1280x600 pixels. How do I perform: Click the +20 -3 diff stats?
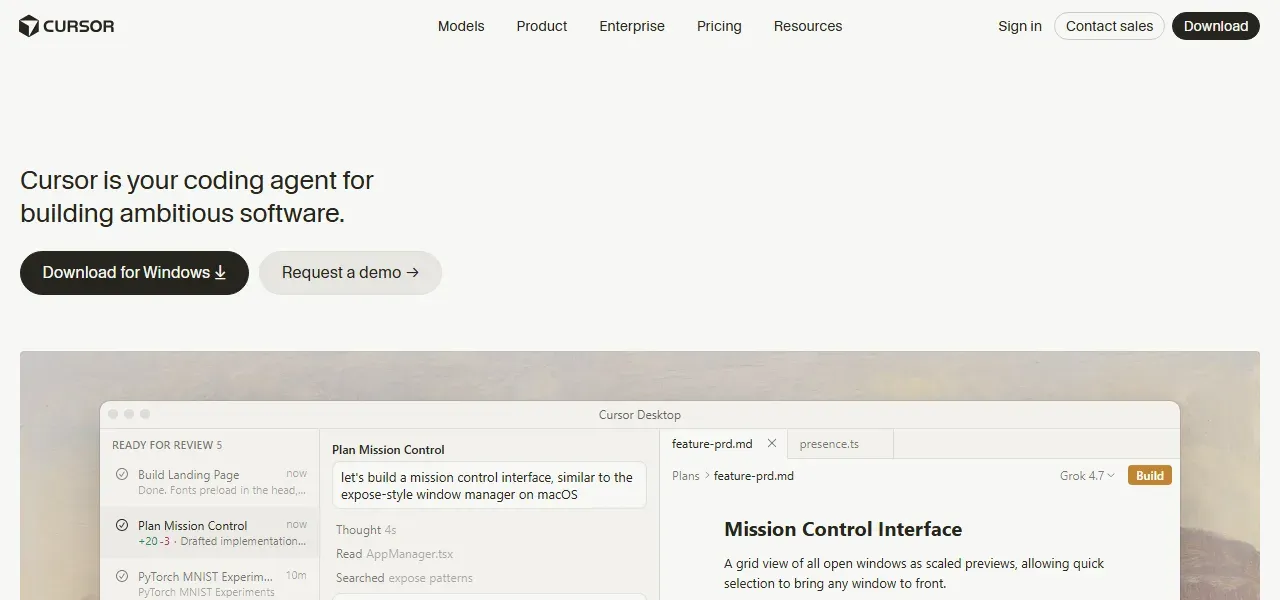click(154, 541)
